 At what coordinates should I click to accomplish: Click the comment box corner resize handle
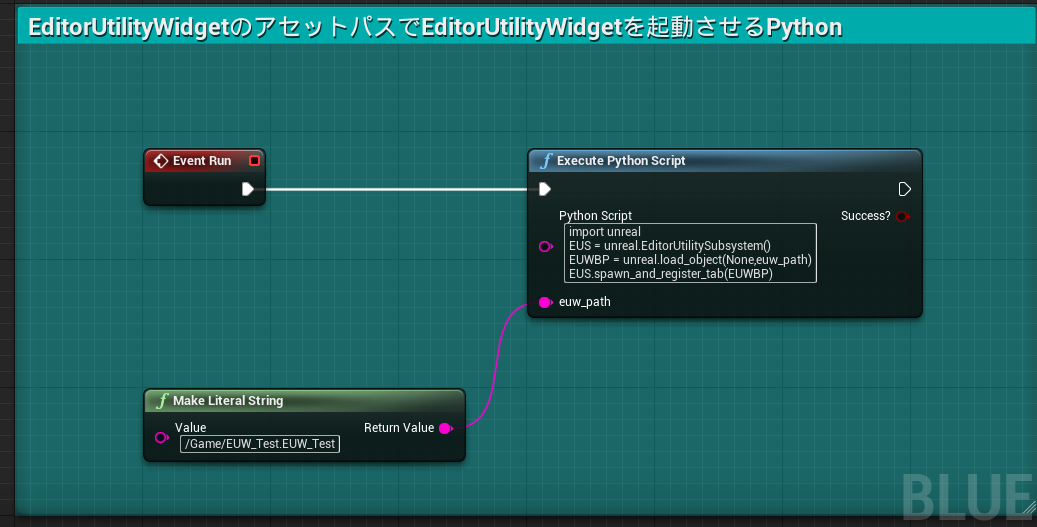click(x=1028, y=507)
